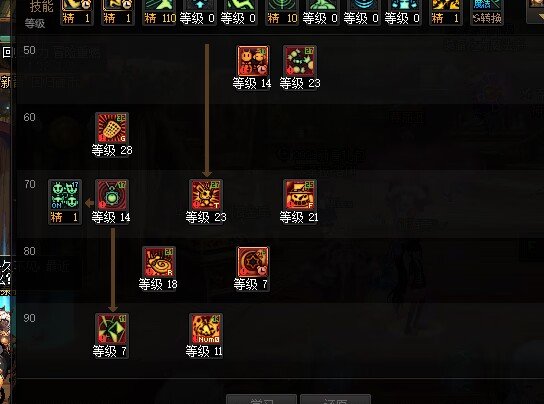Screen dimensions: 544x404
Task: Open the dropdown arrow at top-right corner
Action: click(x=536, y=10)
